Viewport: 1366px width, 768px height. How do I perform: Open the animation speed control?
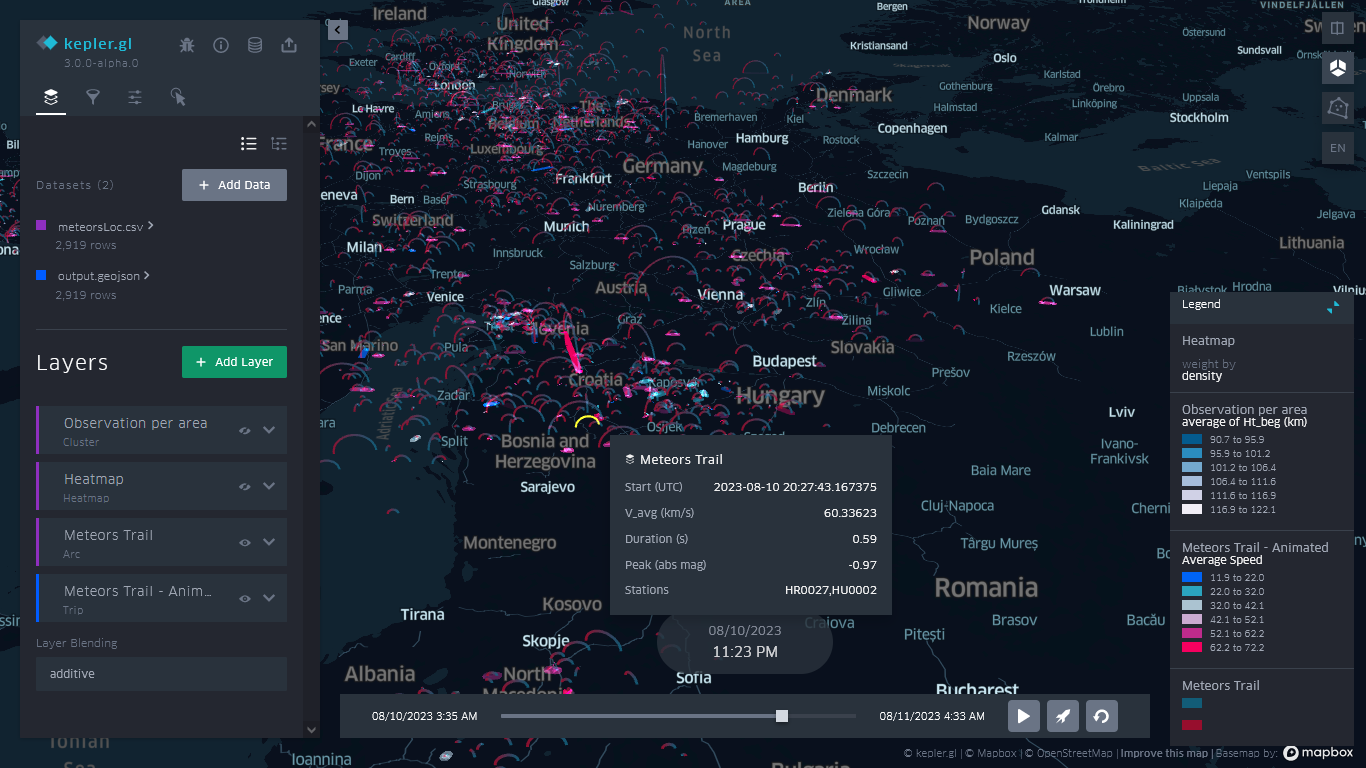(1064, 716)
